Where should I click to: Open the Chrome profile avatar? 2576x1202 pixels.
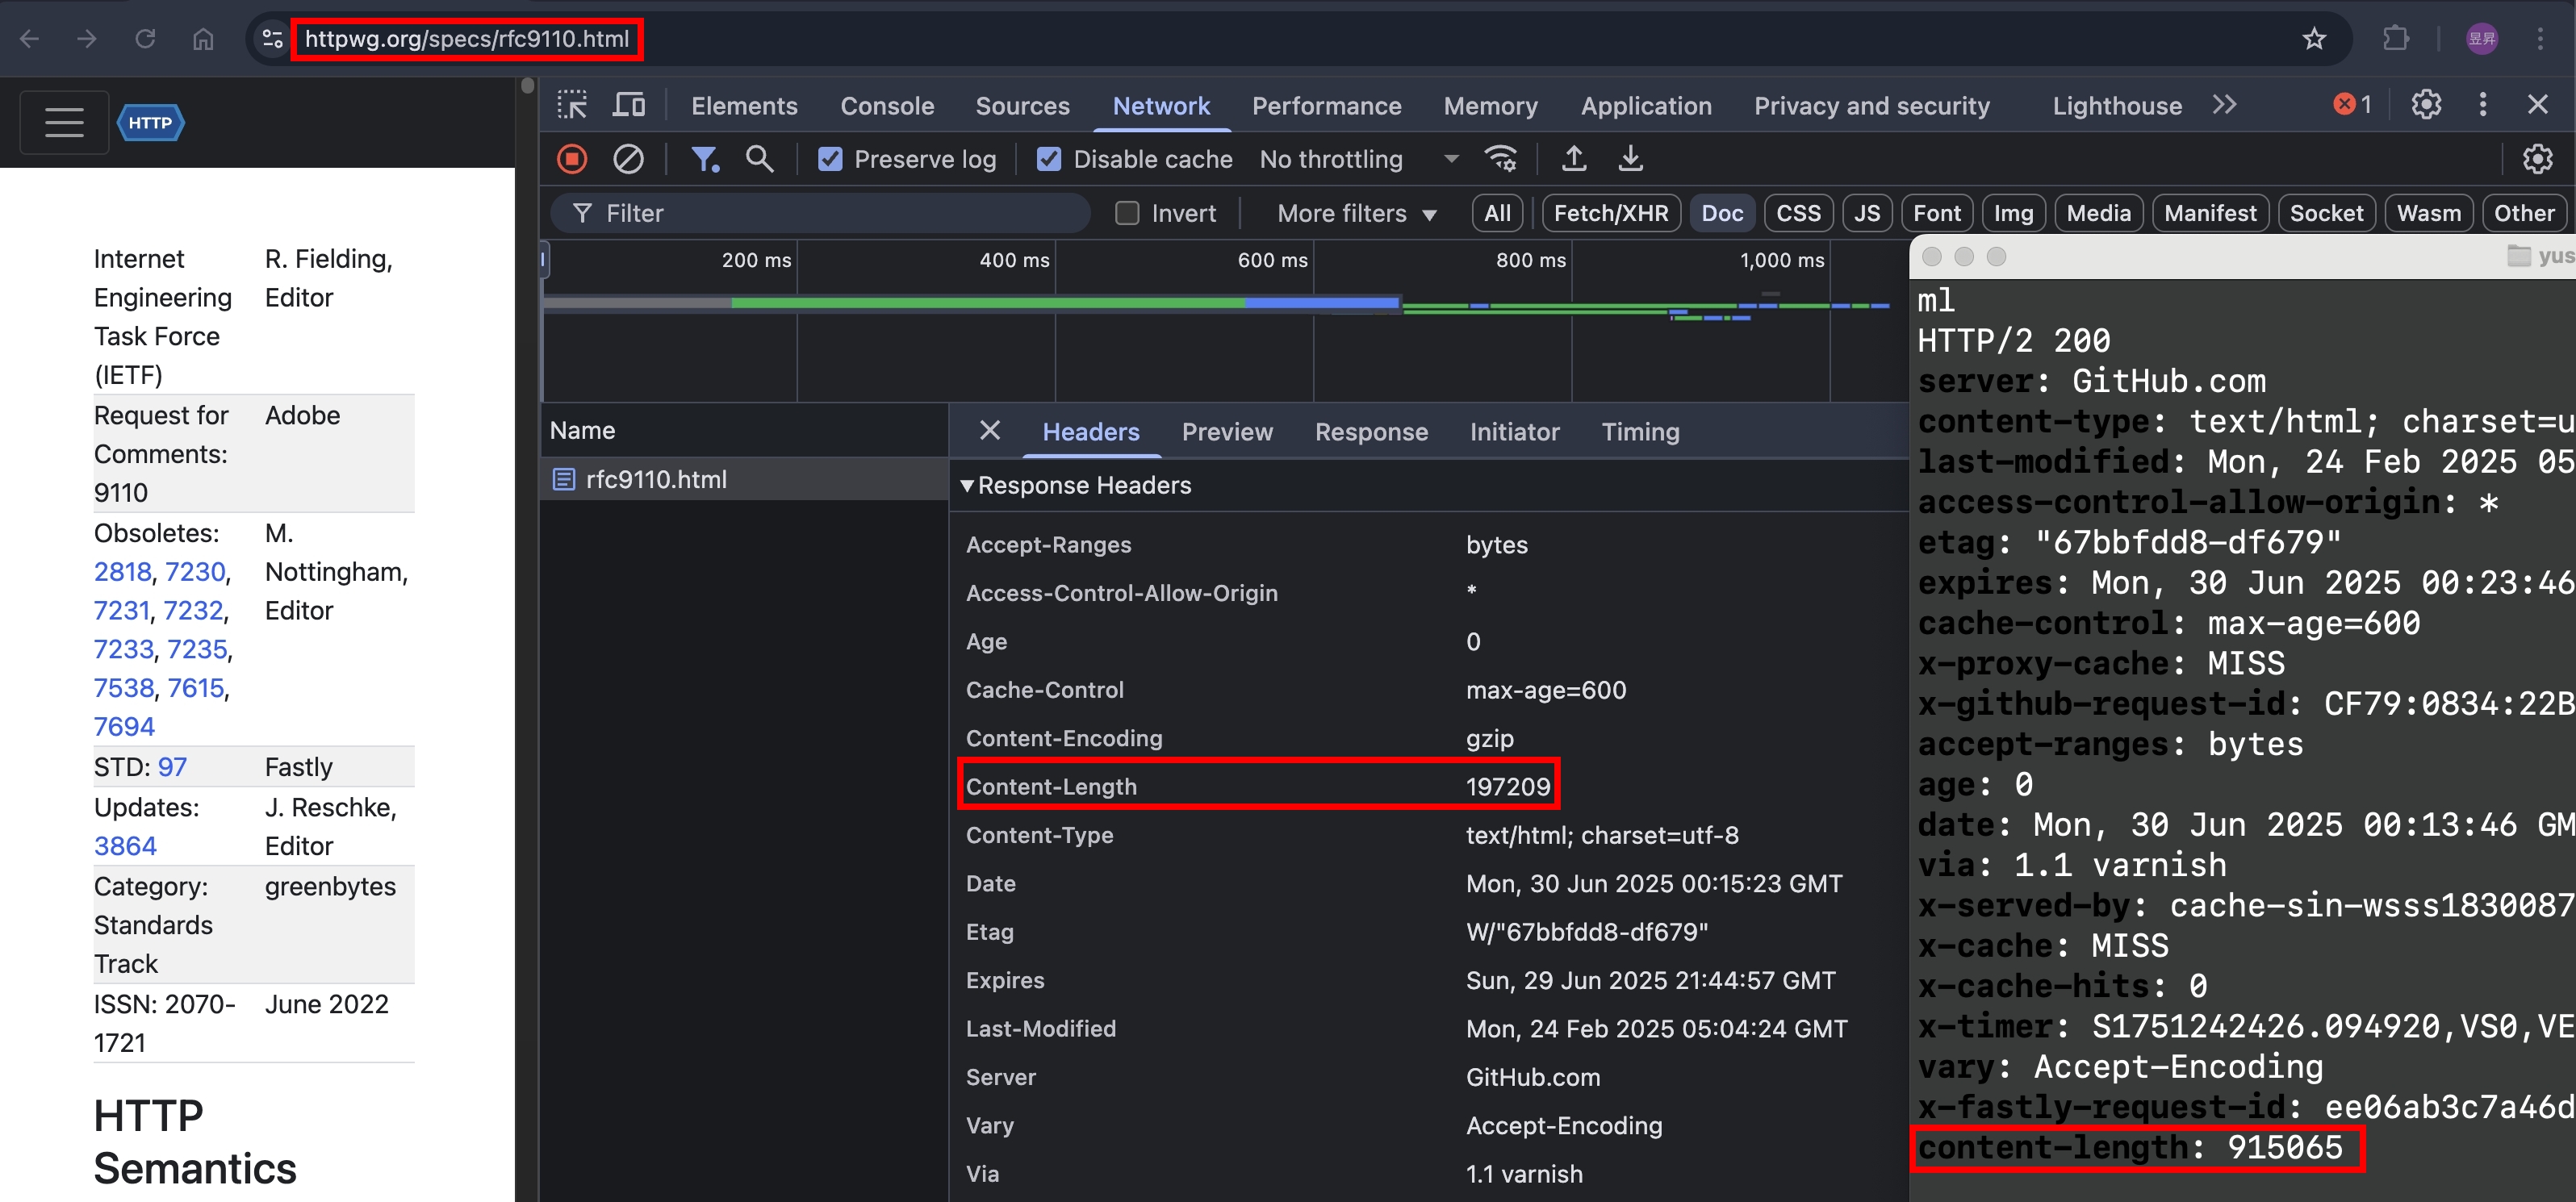pyautogui.click(x=2482, y=39)
